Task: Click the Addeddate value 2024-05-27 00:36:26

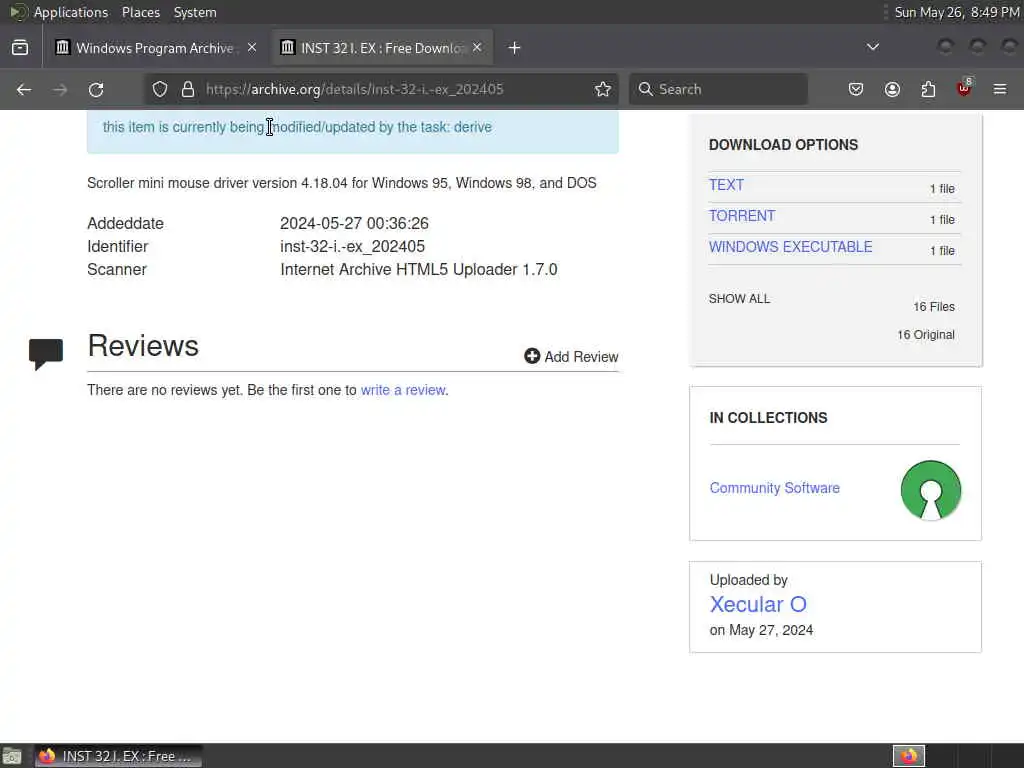Action: point(355,223)
